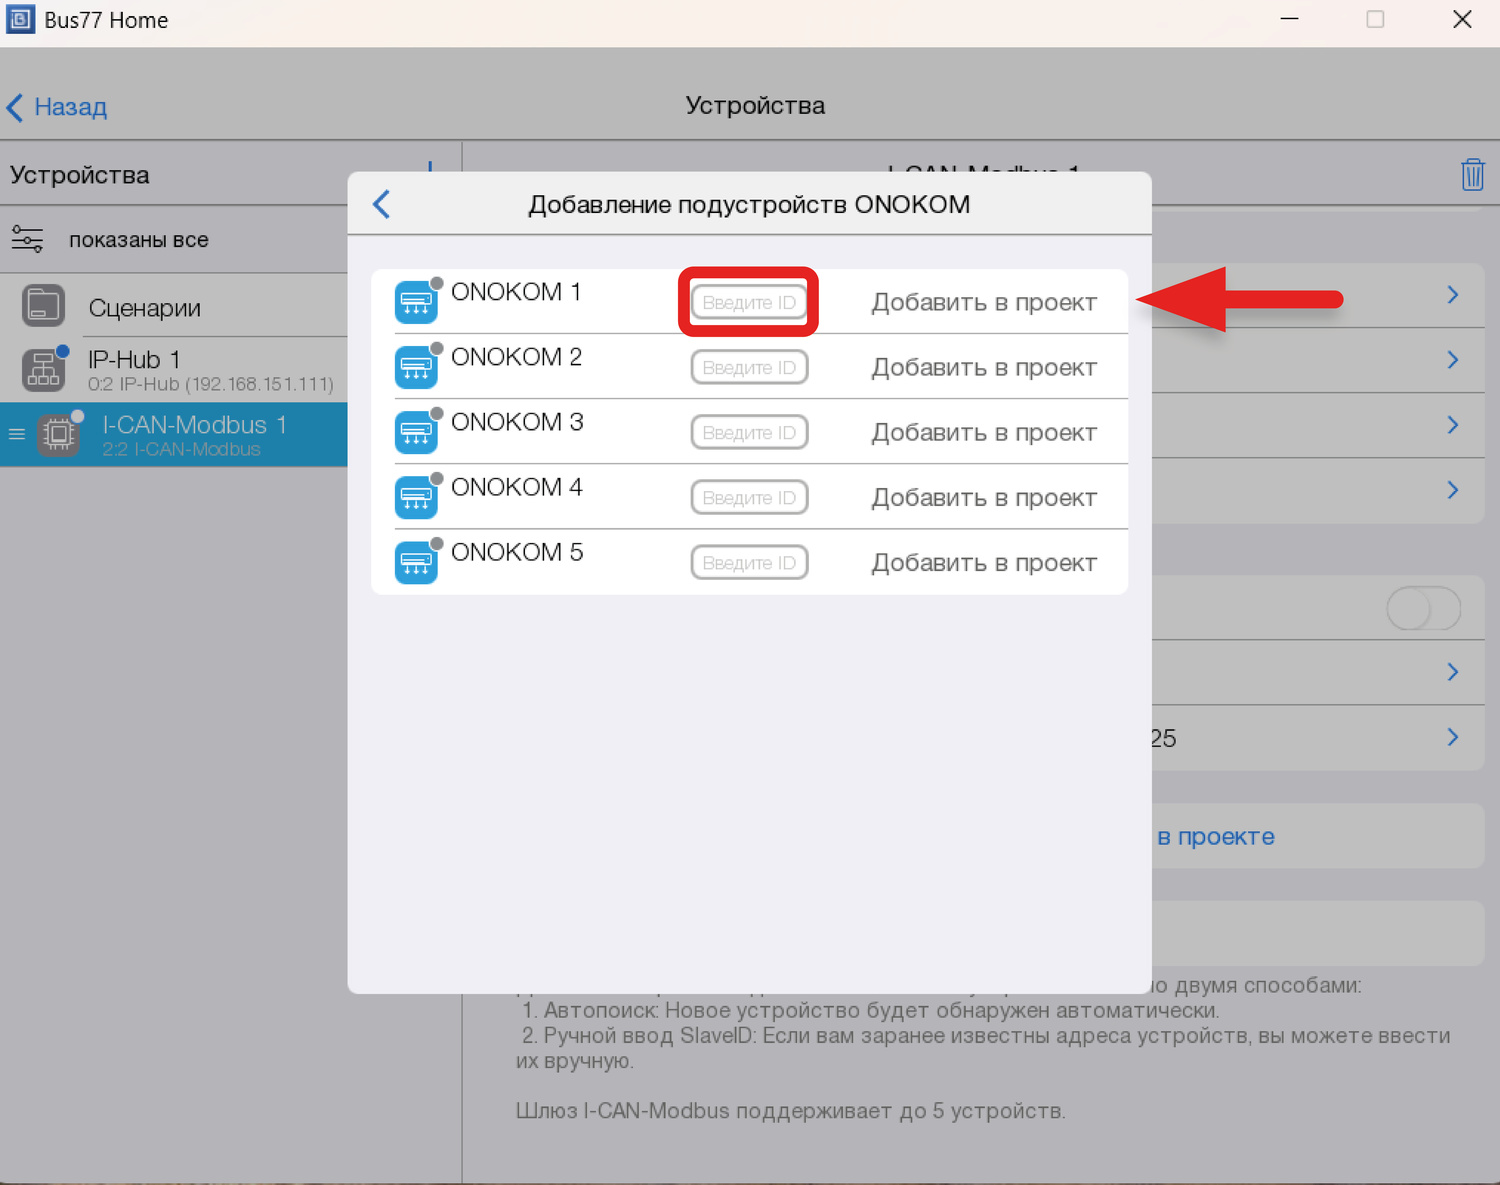Click the ONOKOM 5 air conditioner icon
The width and height of the screenshot is (1500, 1185).
[416, 562]
